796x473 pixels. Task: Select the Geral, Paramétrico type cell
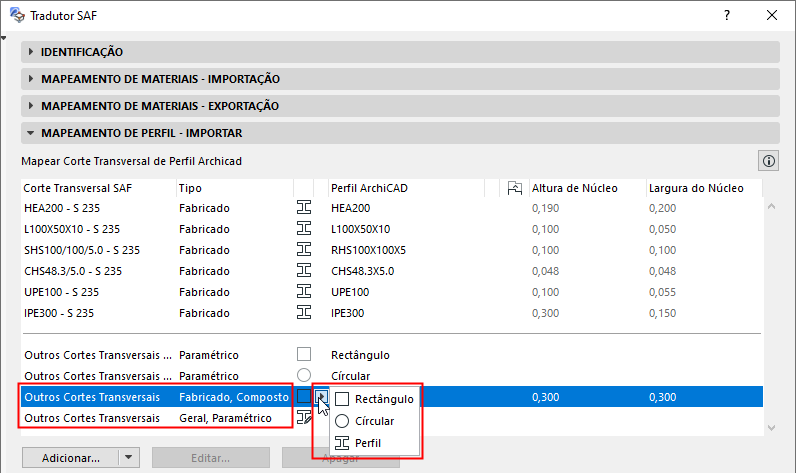pos(225,418)
